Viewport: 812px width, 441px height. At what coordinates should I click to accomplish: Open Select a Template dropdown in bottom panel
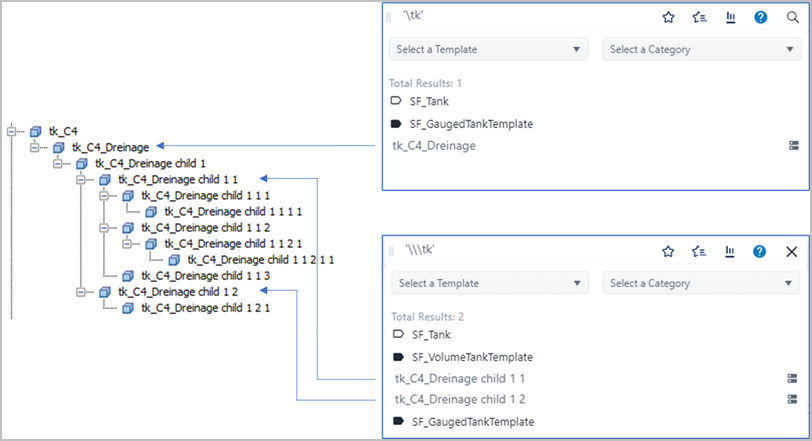click(489, 283)
